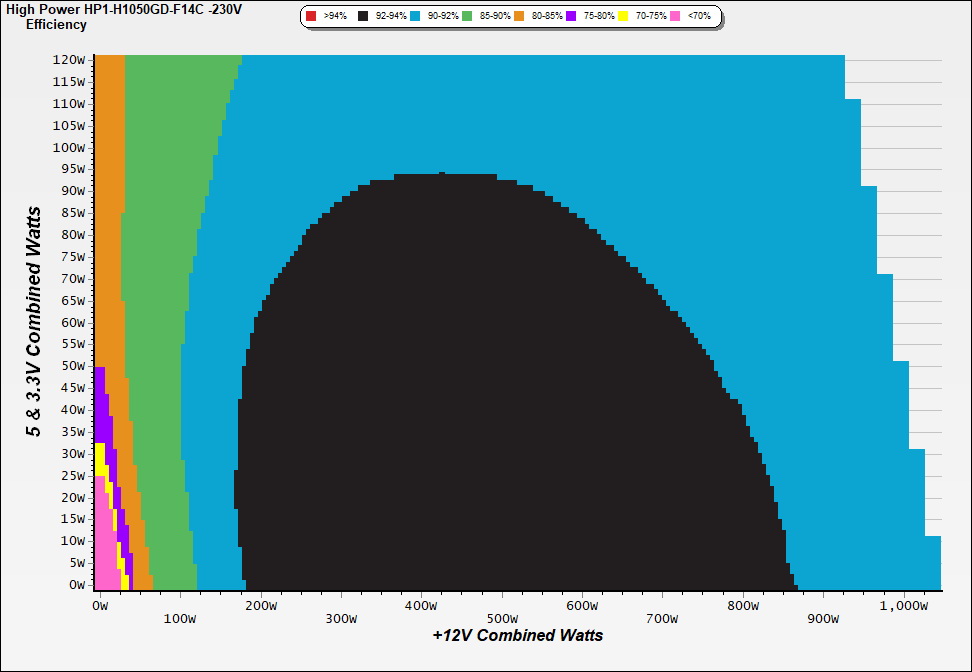Click the 120W tick on the y-axis
972x672 pixels.
70,59
